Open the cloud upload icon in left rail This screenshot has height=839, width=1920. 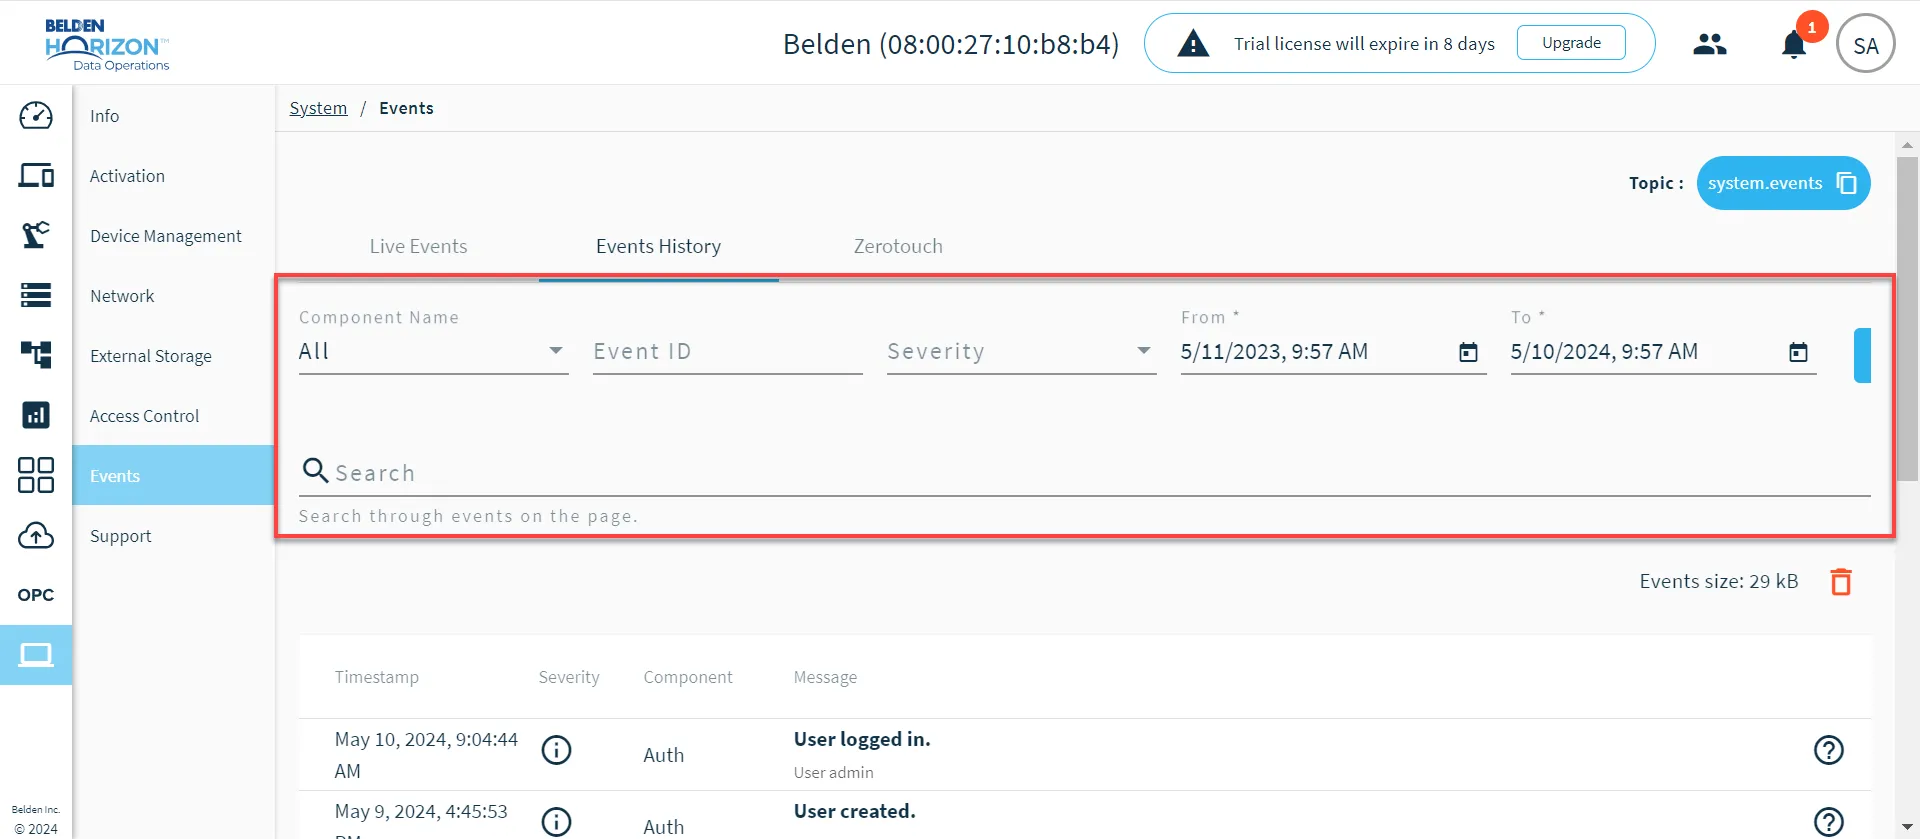[x=36, y=535]
